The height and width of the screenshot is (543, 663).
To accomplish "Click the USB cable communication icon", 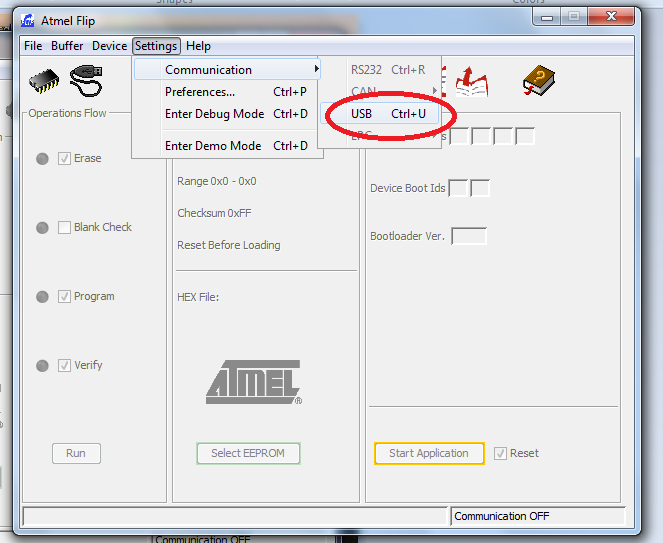I will coord(86,80).
